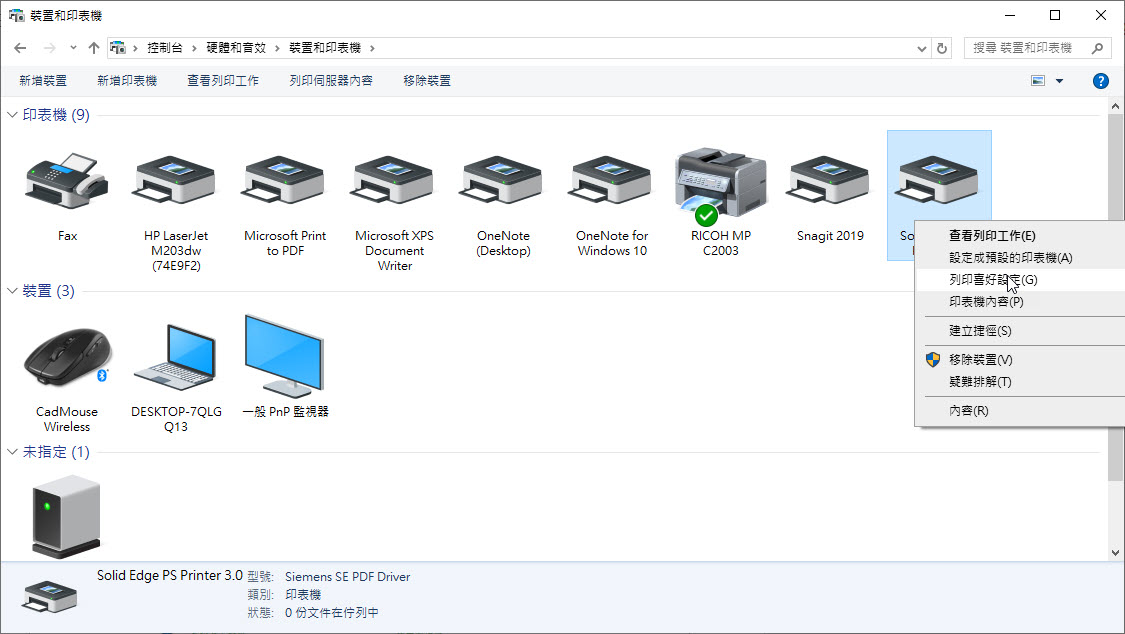Collapse the 裝置 (3) group
This screenshot has height=634, width=1125.
12,290
